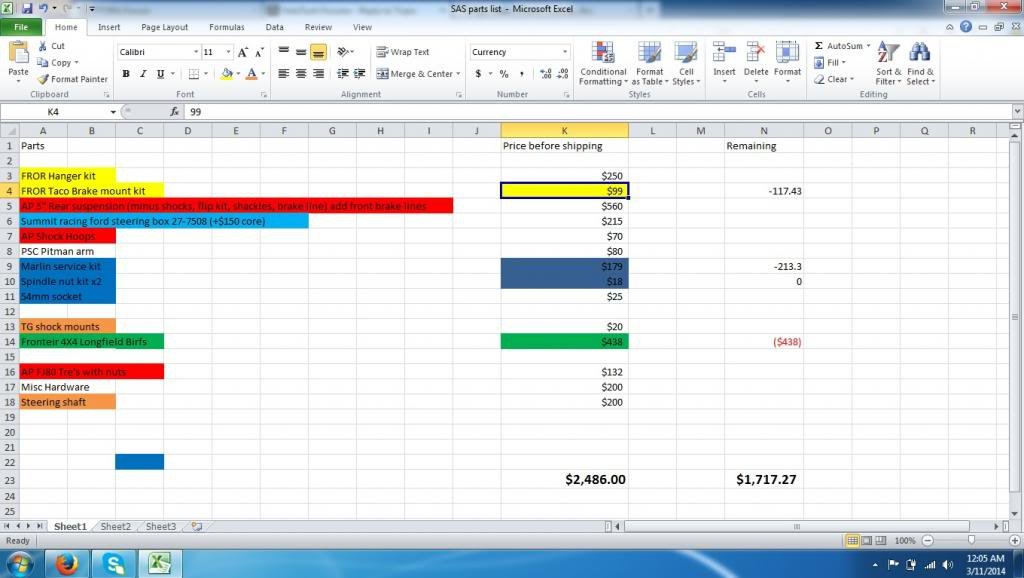
Task: Open the Calibri font name dropdown
Action: 195,52
